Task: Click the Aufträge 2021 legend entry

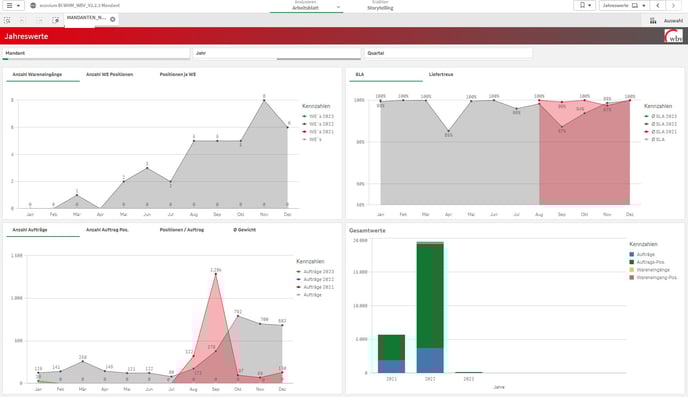Action: click(x=315, y=287)
